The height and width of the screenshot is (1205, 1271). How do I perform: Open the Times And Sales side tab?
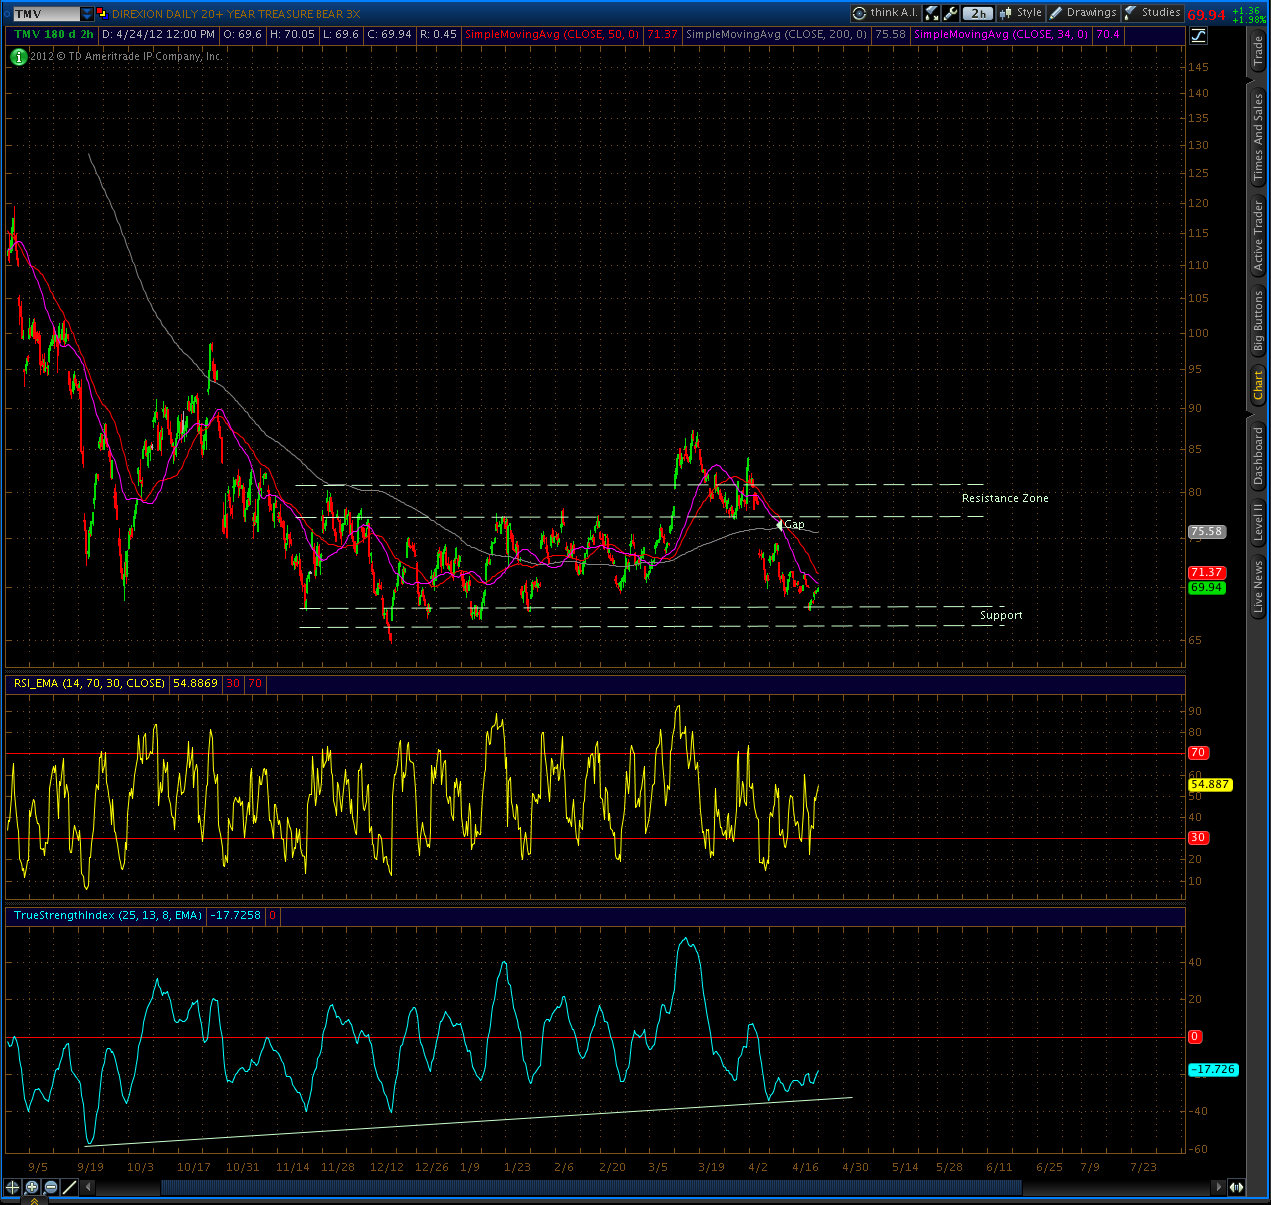[1259, 137]
